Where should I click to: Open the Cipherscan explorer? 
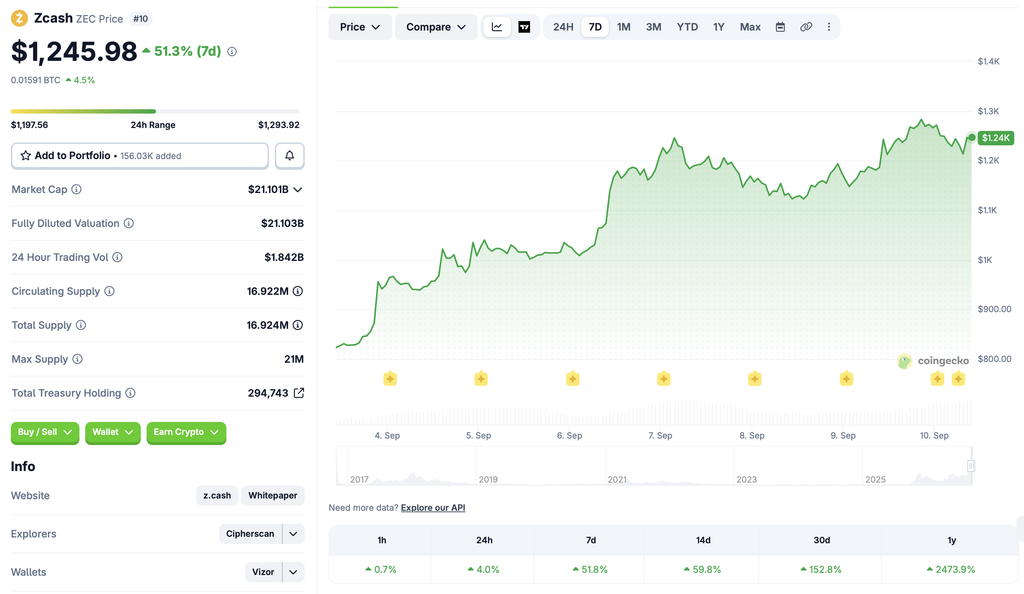(250, 534)
